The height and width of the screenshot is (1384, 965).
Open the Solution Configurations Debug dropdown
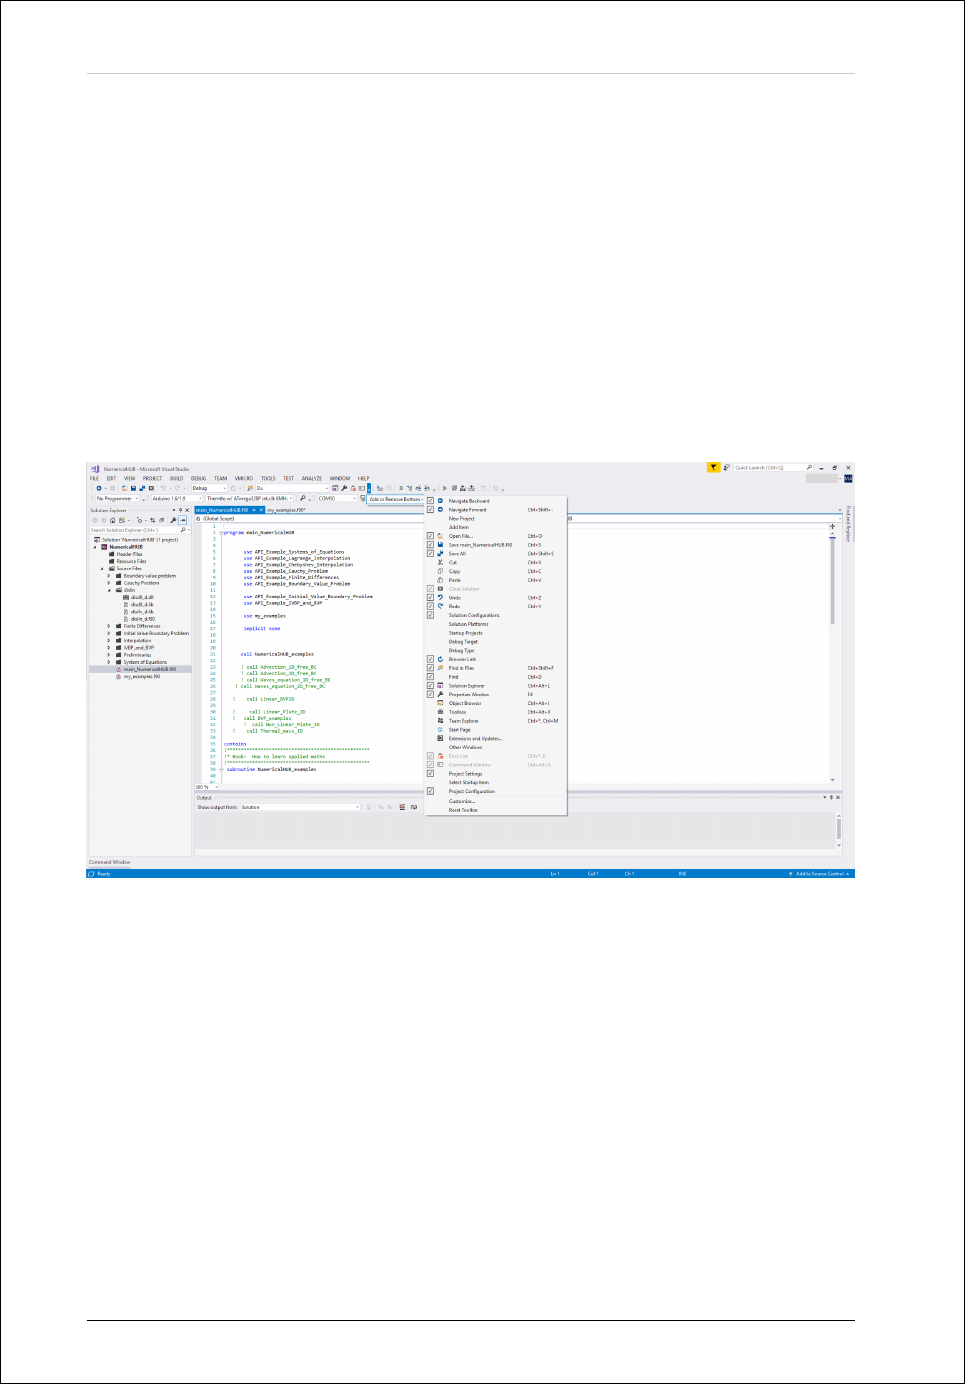209,488
